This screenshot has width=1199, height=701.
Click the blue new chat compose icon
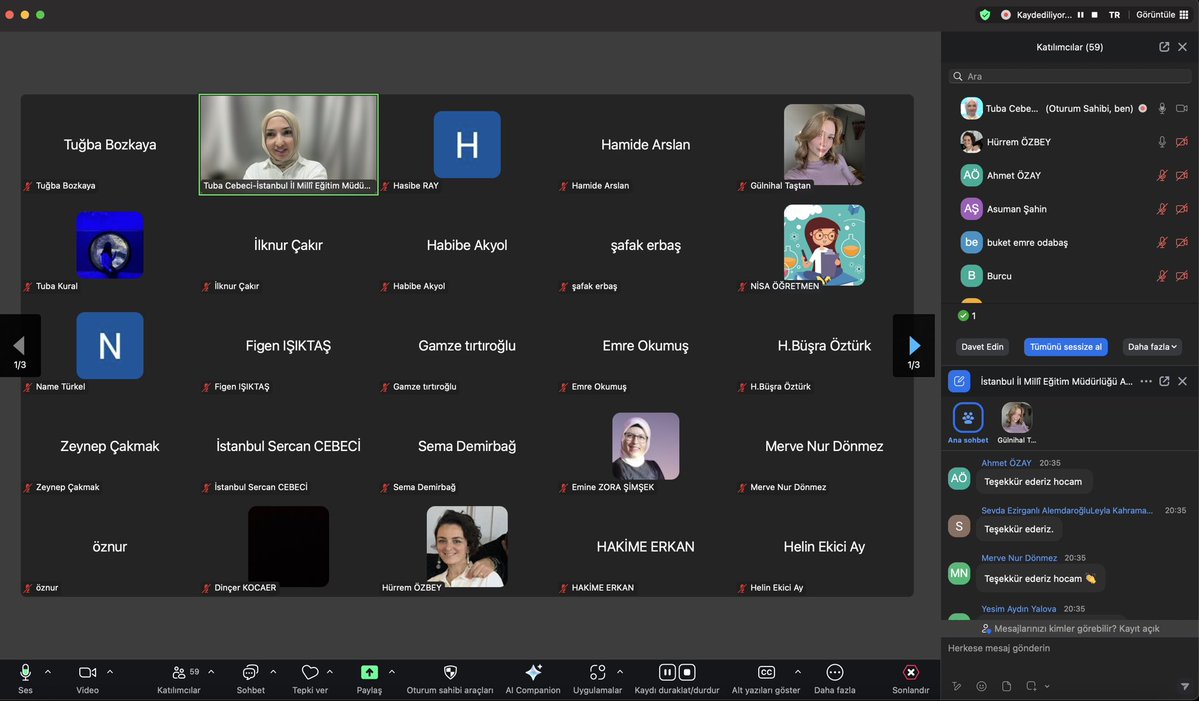(959, 381)
